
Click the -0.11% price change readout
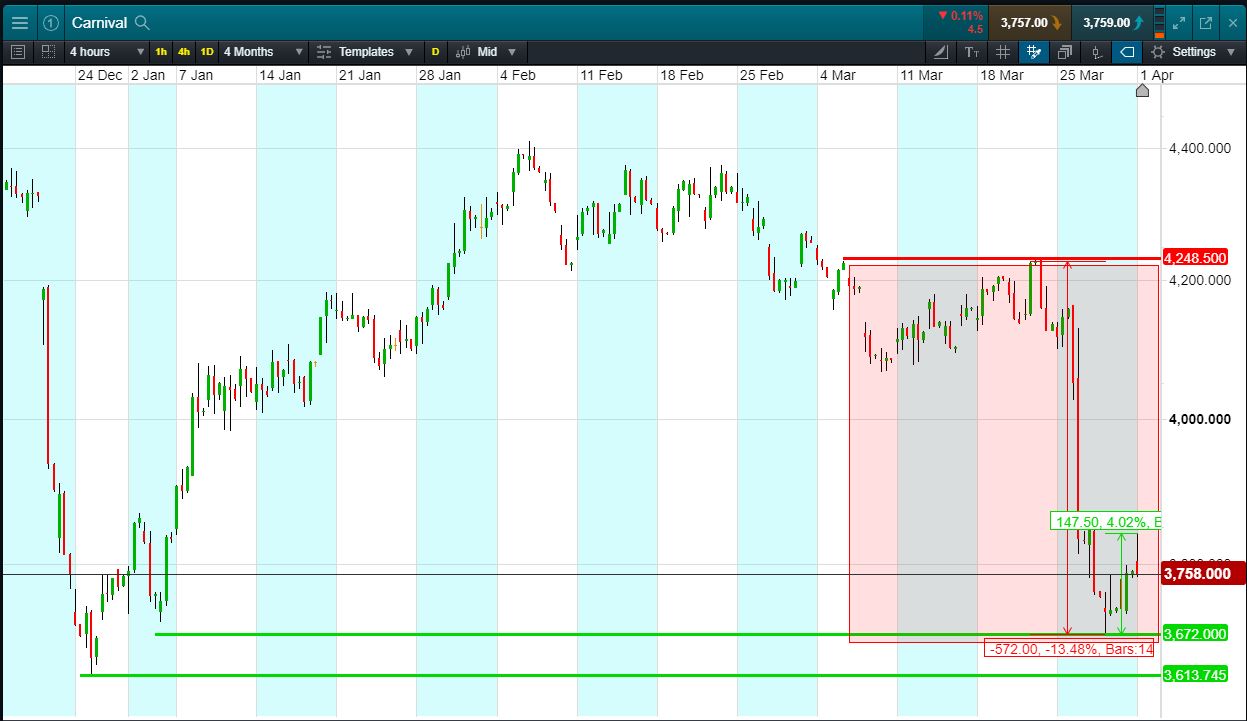tap(960, 16)
